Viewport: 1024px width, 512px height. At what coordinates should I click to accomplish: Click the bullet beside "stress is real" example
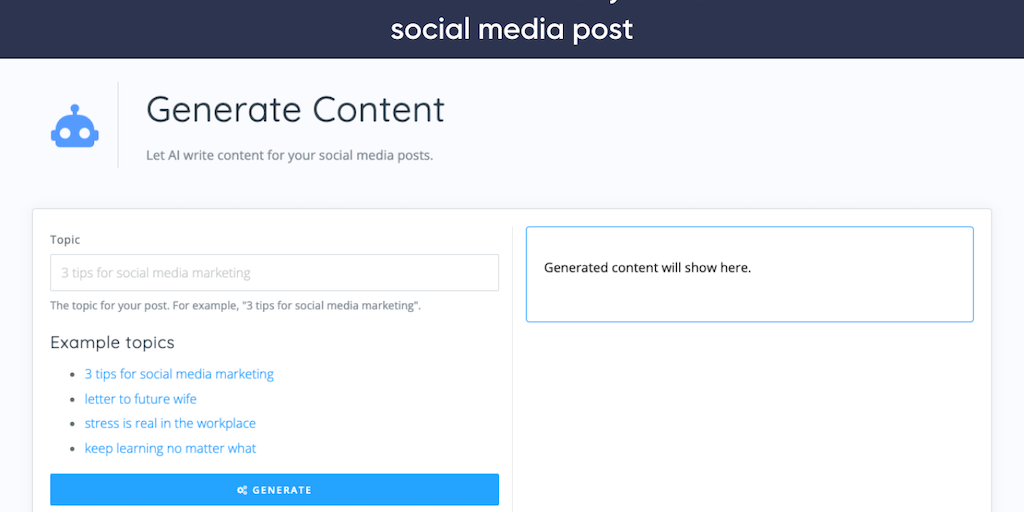pos(73,424)
